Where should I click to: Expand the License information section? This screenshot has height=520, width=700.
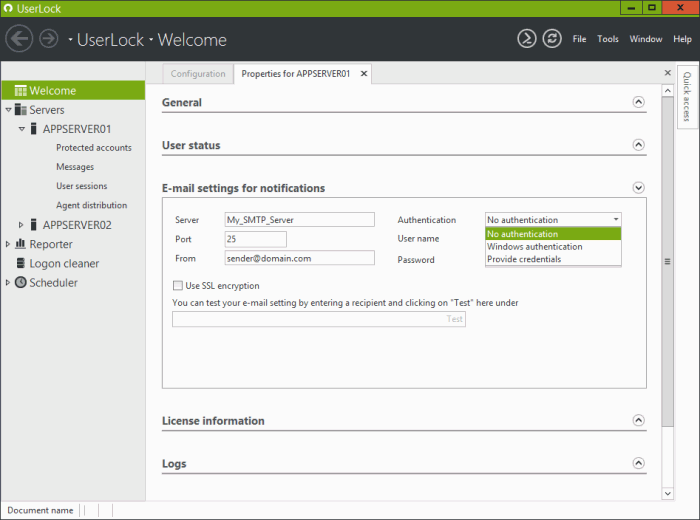click(x=638, y=420)
